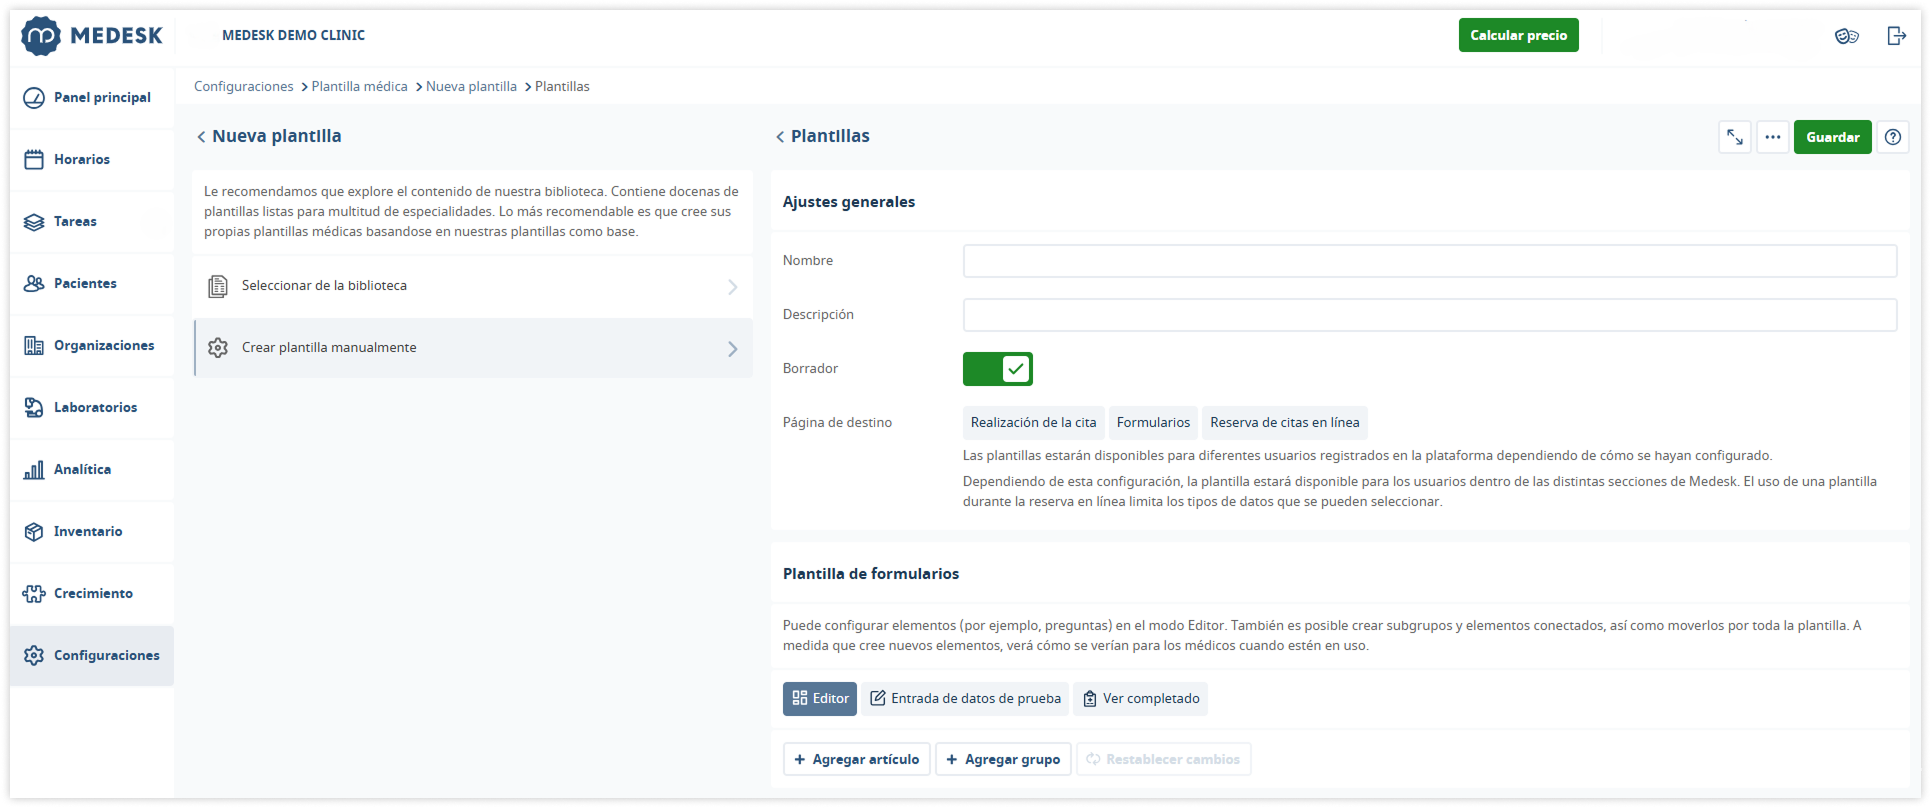
Task: Click the Analítica bar-chart icon
Action: click(34, 469)
